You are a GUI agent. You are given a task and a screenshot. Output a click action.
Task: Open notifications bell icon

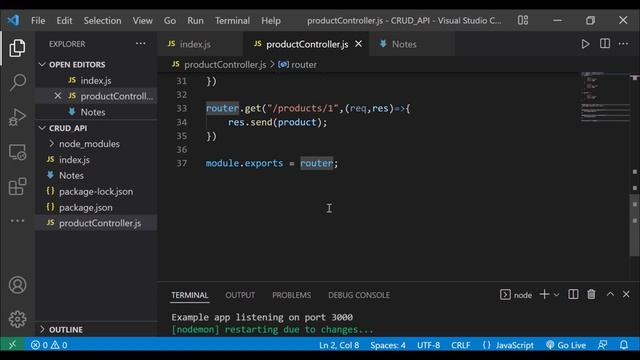(624, 345)
